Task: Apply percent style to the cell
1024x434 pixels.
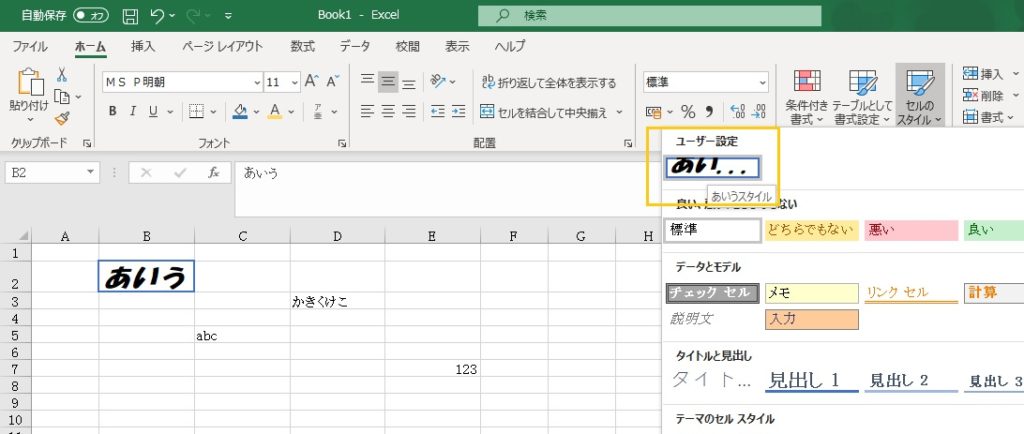Action: [x=688, y=111]
